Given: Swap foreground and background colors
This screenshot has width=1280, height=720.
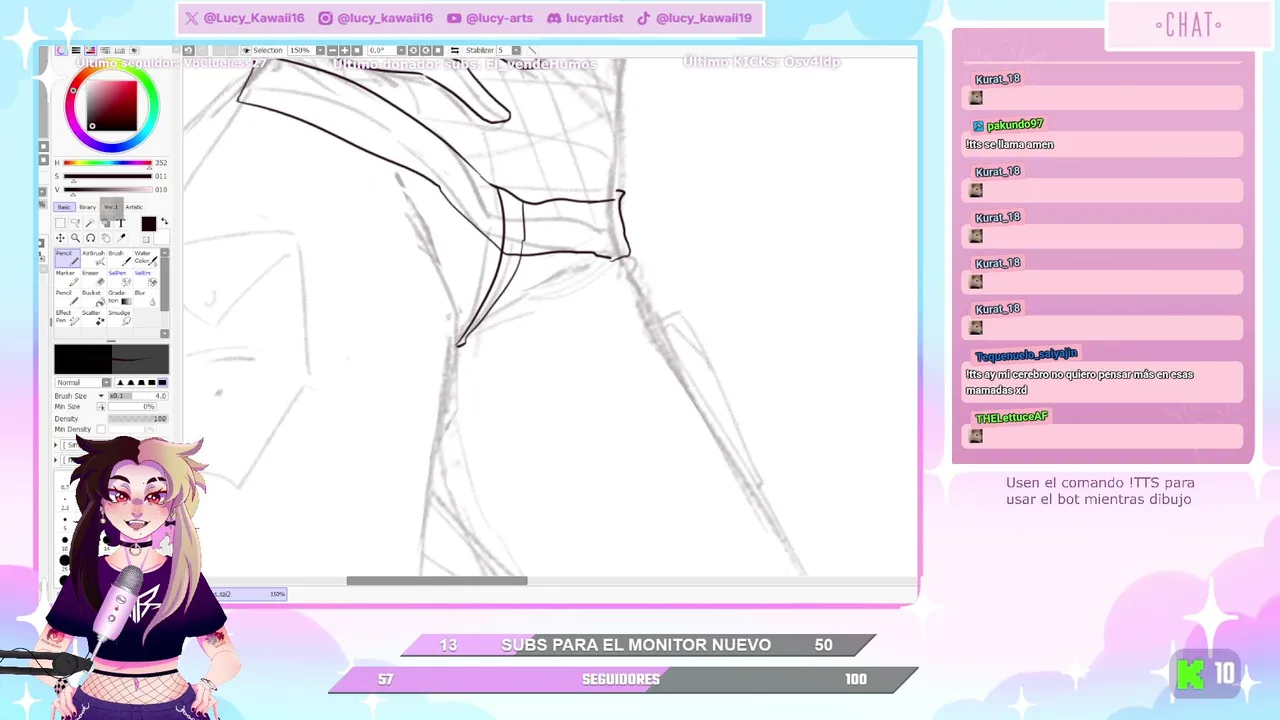Looking at the screenshot, I should [164, 221].
